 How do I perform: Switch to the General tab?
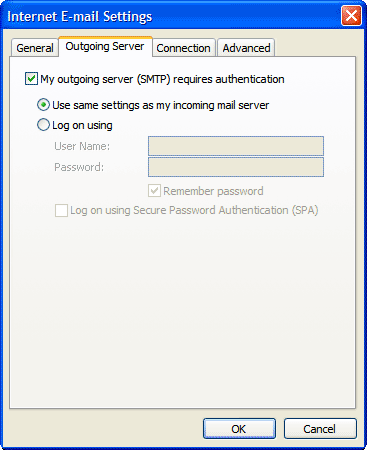point(35,48)
